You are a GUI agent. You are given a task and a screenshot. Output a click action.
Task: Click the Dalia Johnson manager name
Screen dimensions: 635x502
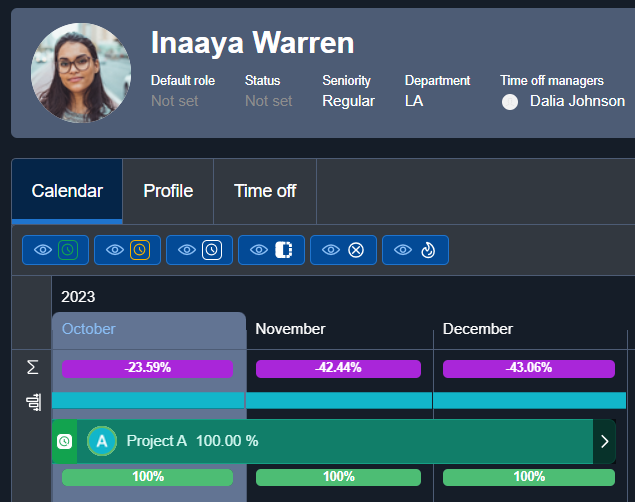[577, 101]
